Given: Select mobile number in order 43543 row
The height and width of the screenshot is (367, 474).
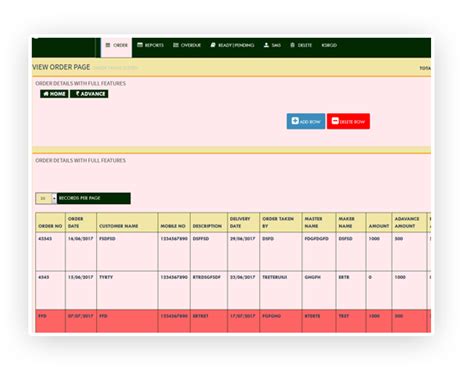Looking at the screenshot, I should pos(174,252).
